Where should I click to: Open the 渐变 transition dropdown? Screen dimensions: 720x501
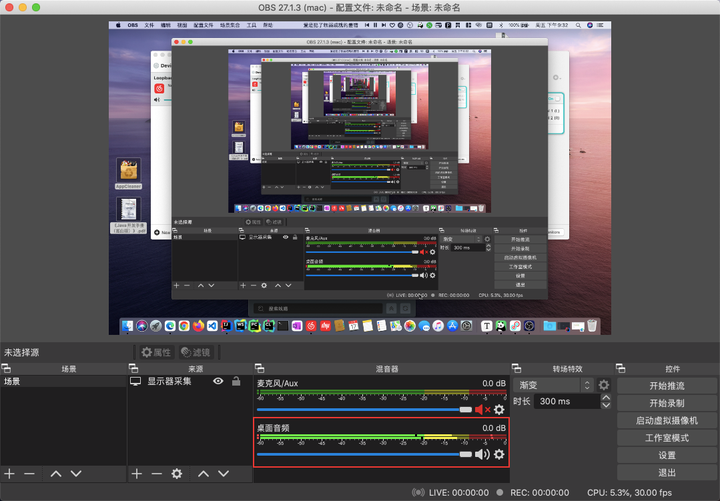click(x=553, y=385)
